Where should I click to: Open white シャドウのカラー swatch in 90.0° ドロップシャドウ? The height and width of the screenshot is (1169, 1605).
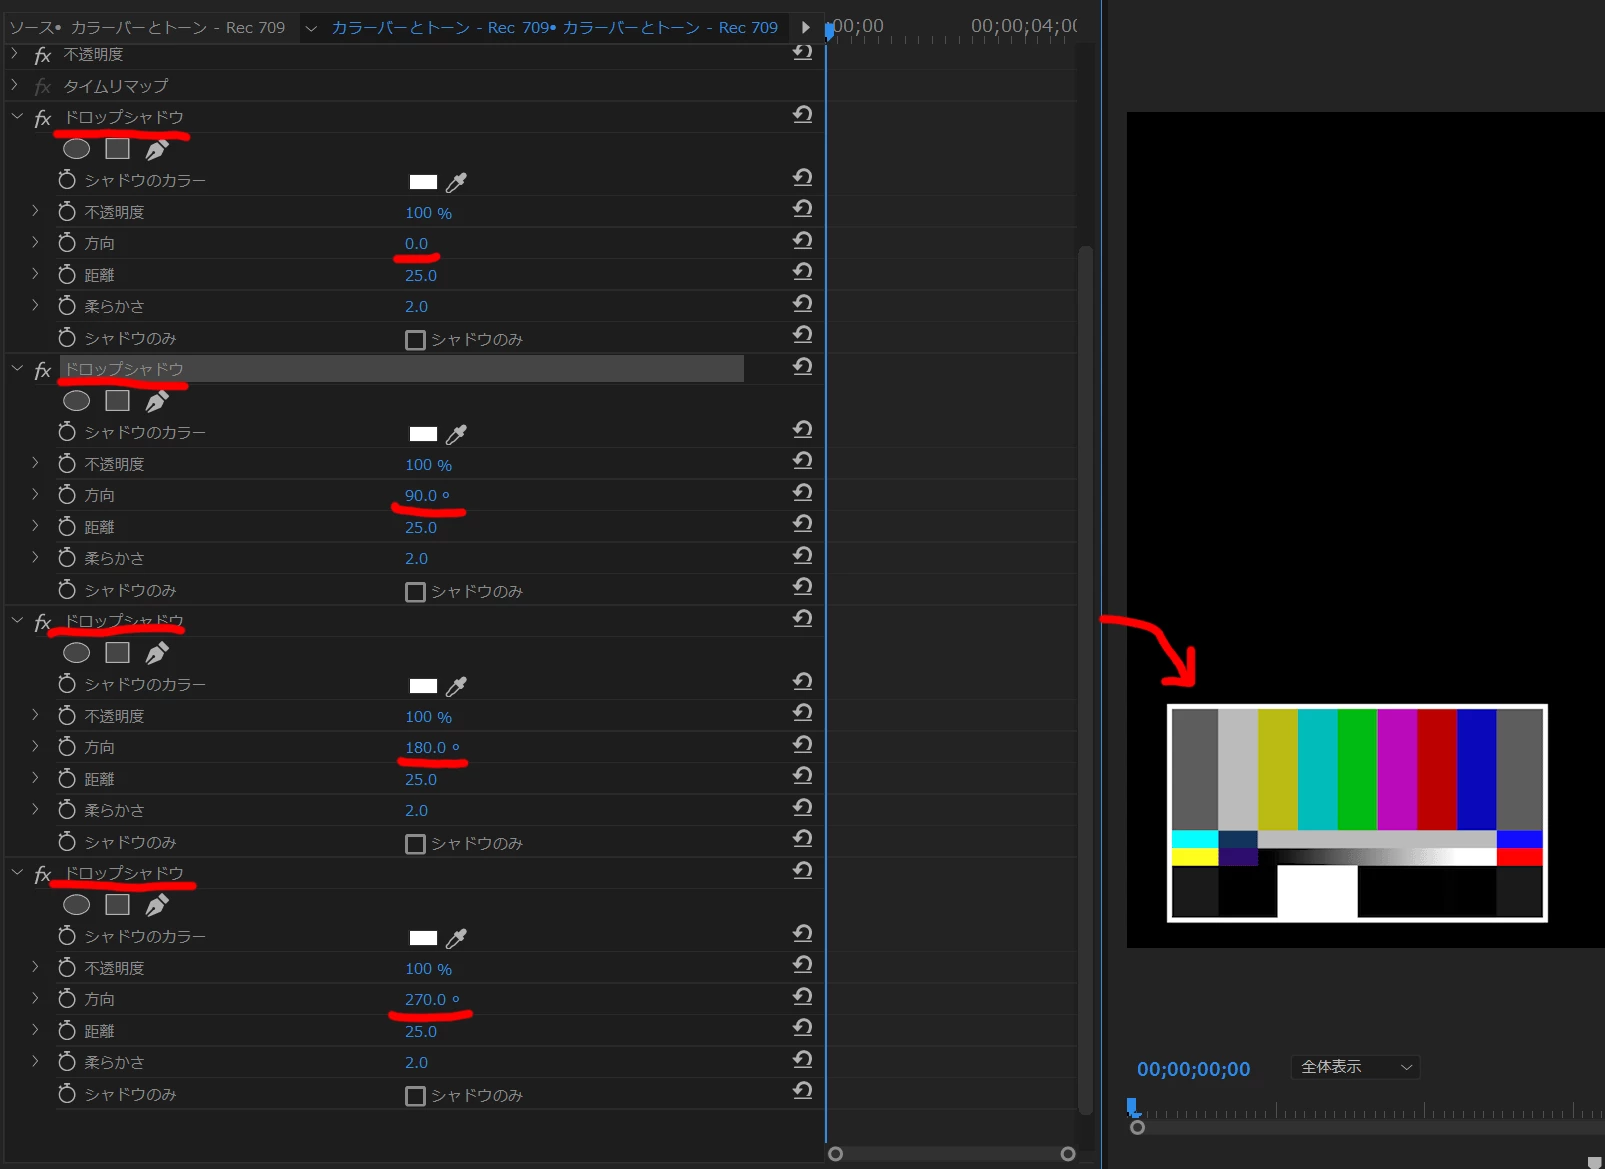click(x=423, y=434)
